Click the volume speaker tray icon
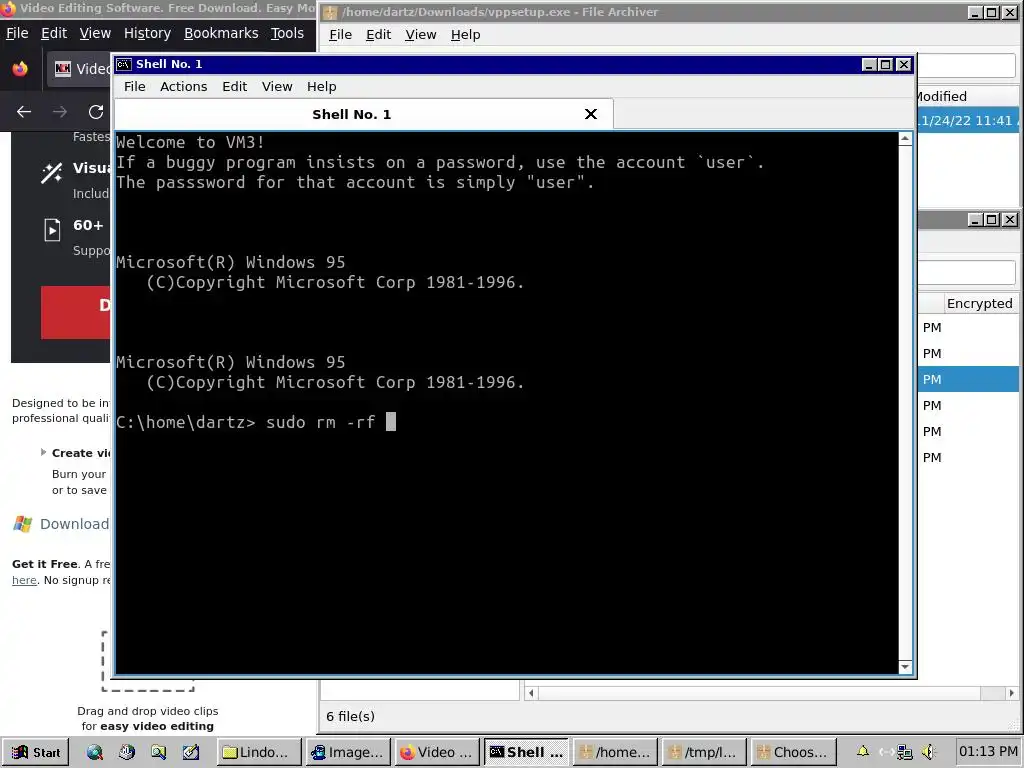 pos(929,752)
